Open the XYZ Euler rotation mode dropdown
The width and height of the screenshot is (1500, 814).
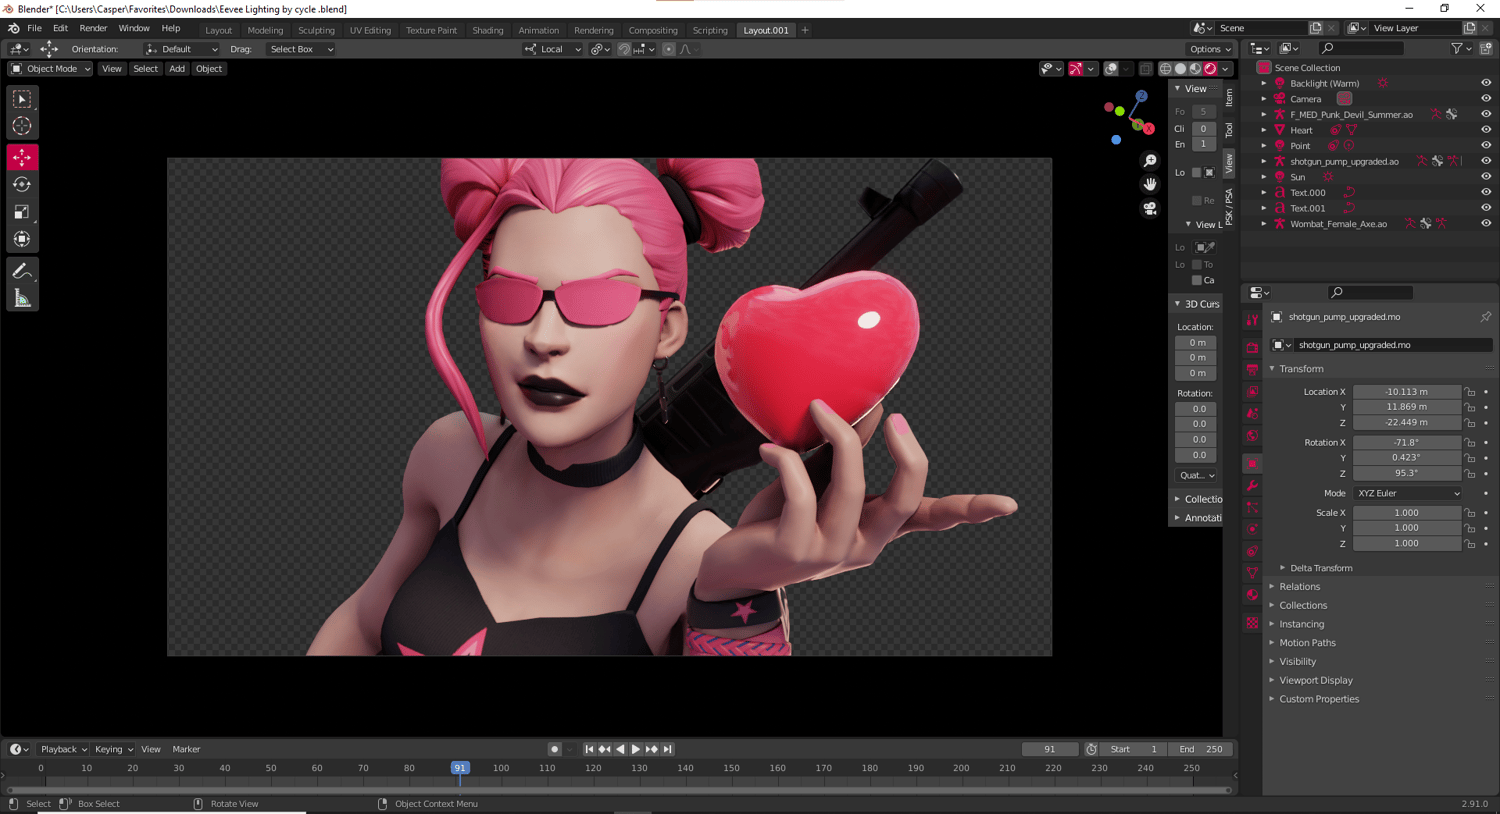point(1408,493)
